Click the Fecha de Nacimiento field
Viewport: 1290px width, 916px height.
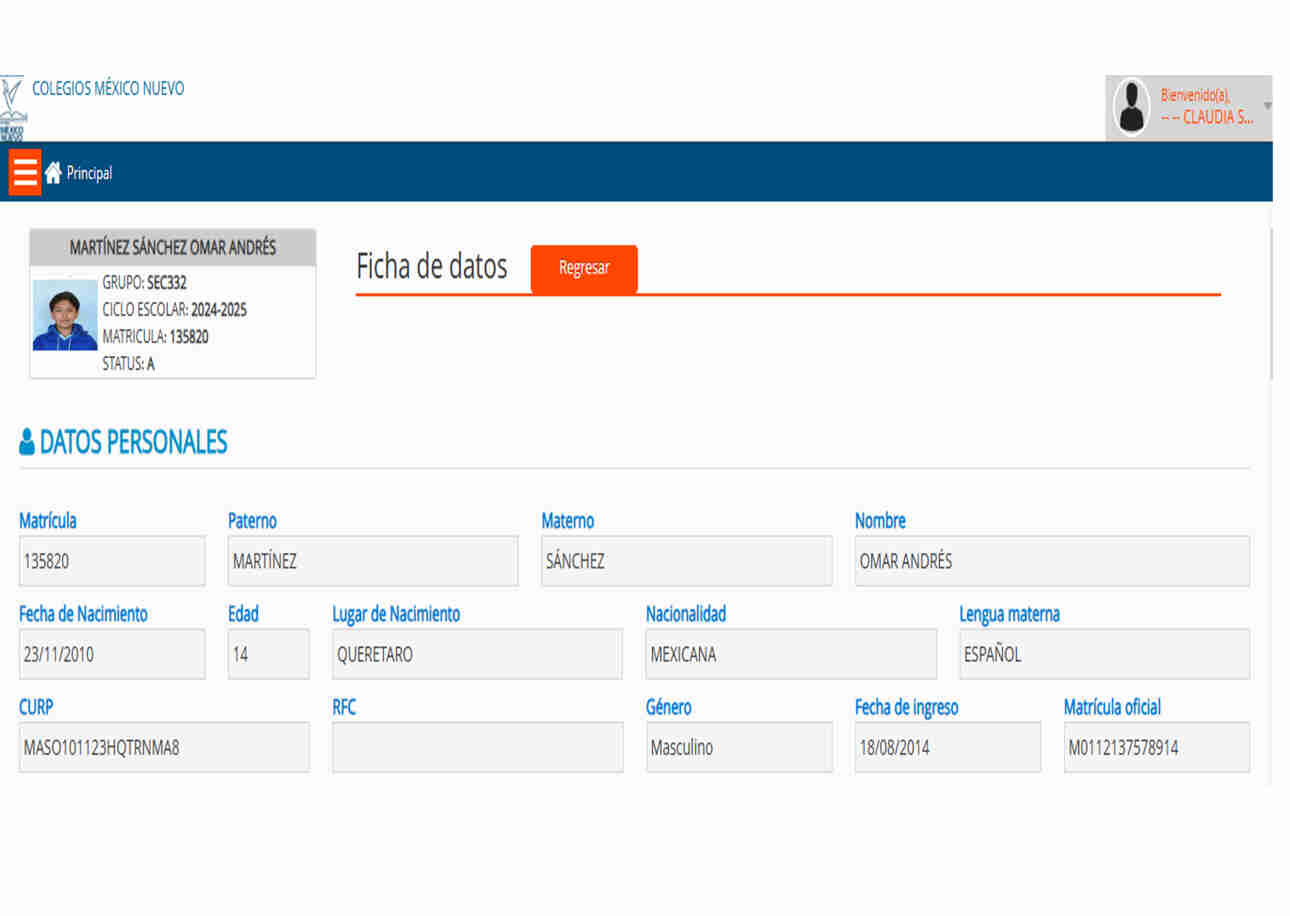pyautogui.click(x=112, y=655)
